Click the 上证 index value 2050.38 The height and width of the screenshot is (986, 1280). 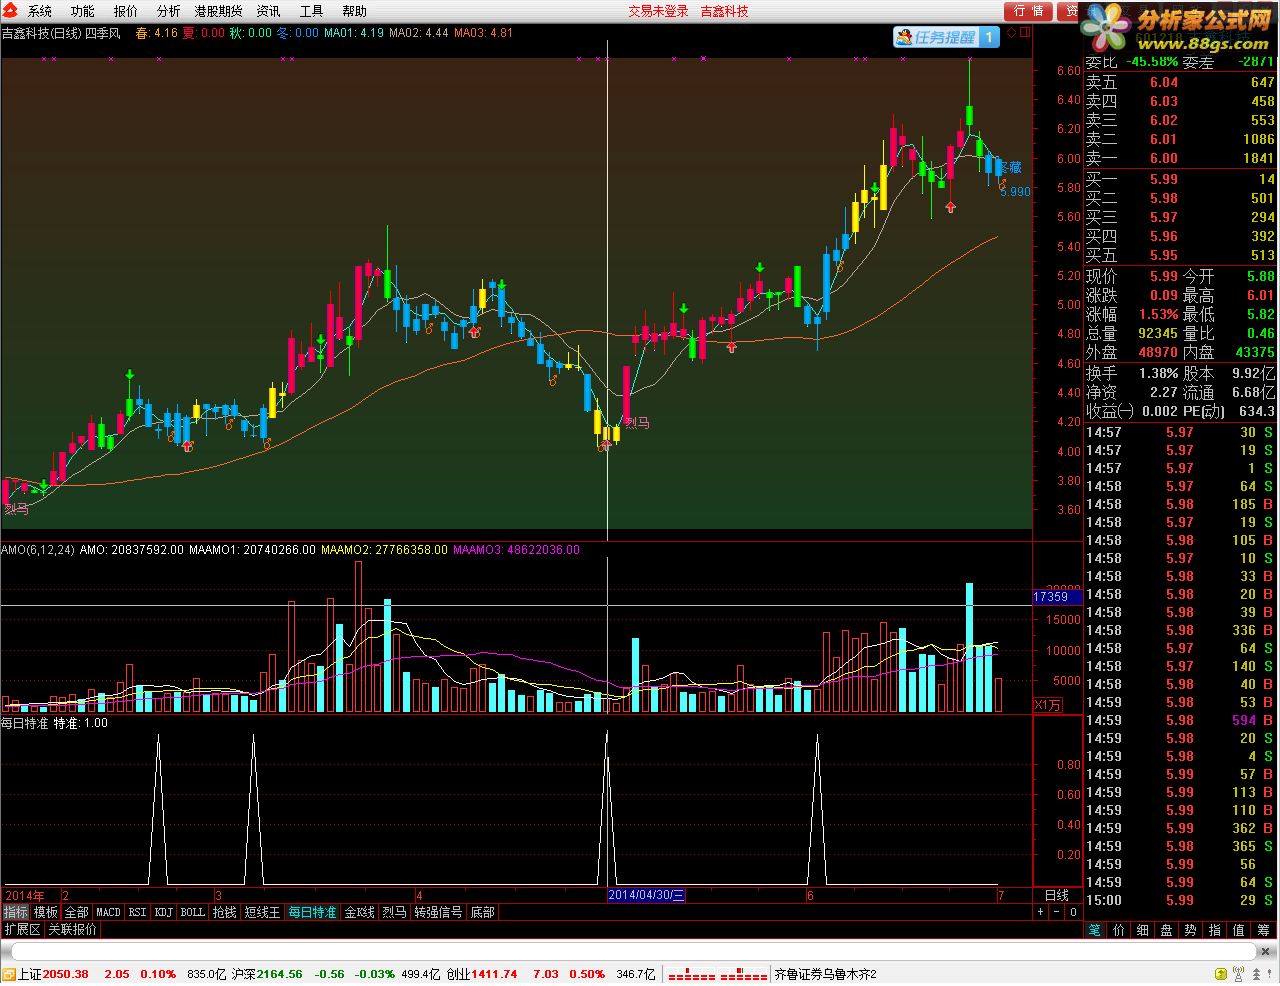(x=66, y=974)
